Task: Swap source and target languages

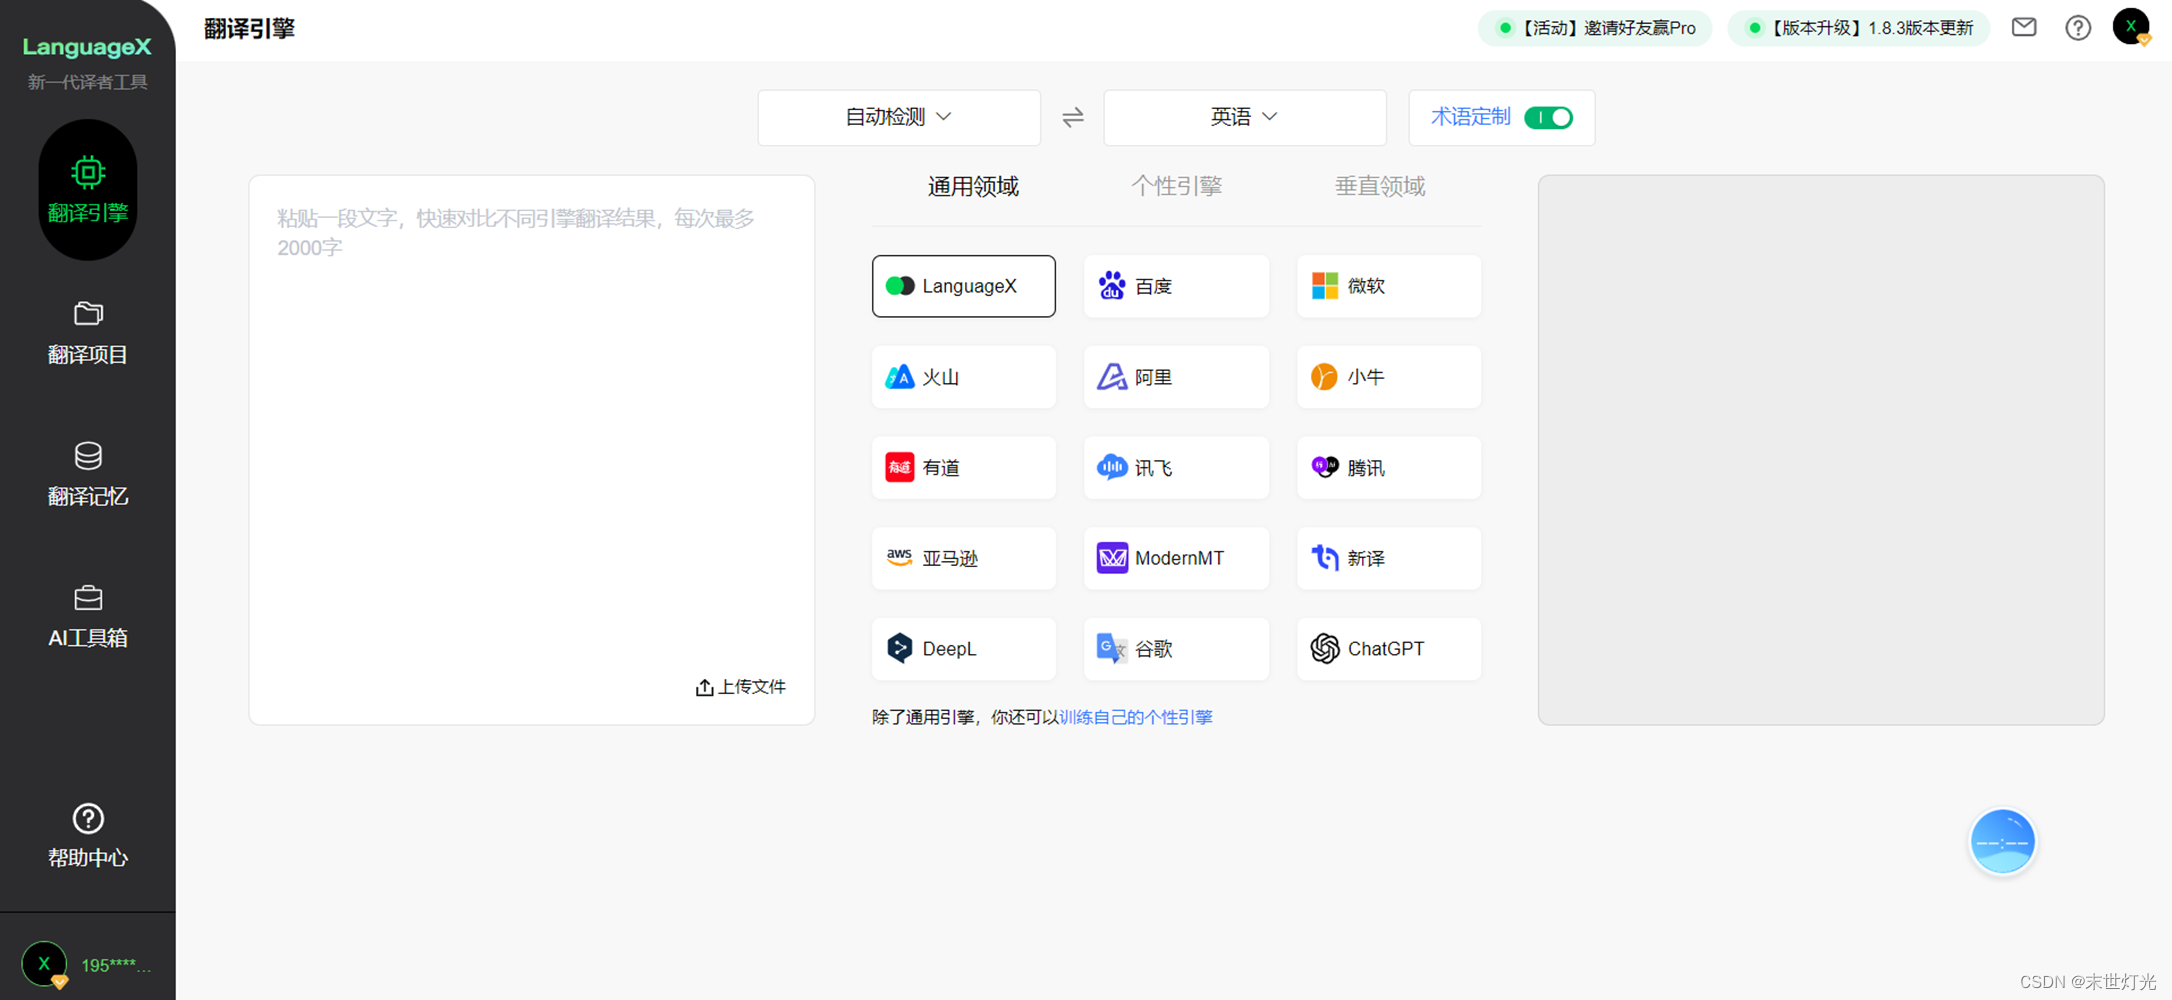Action: click(1072, 118)
